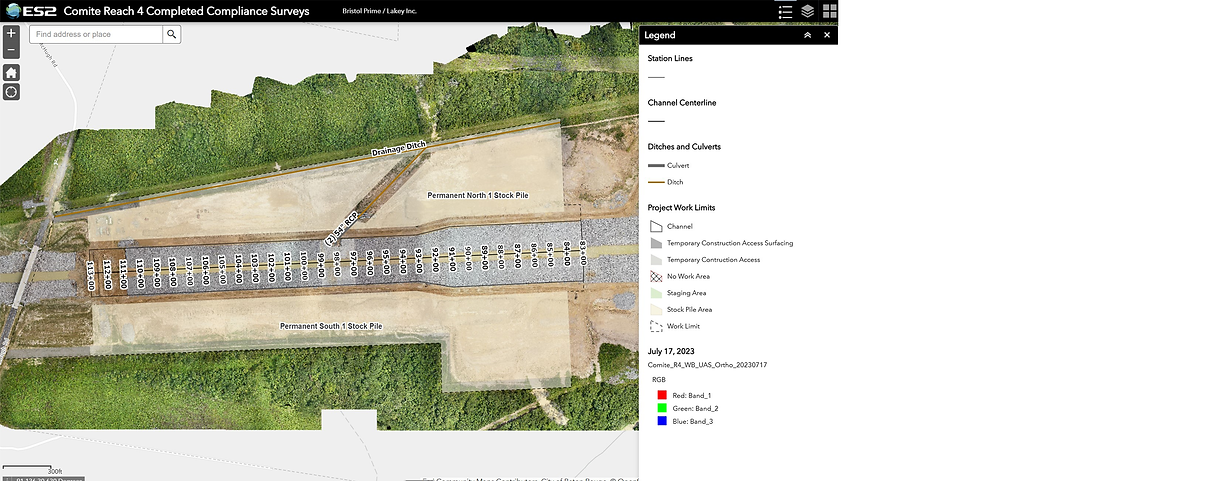The width and height of the screenshot is (1229, 481).
Task: Click the Legend panel title
Action: click(660, 35)
